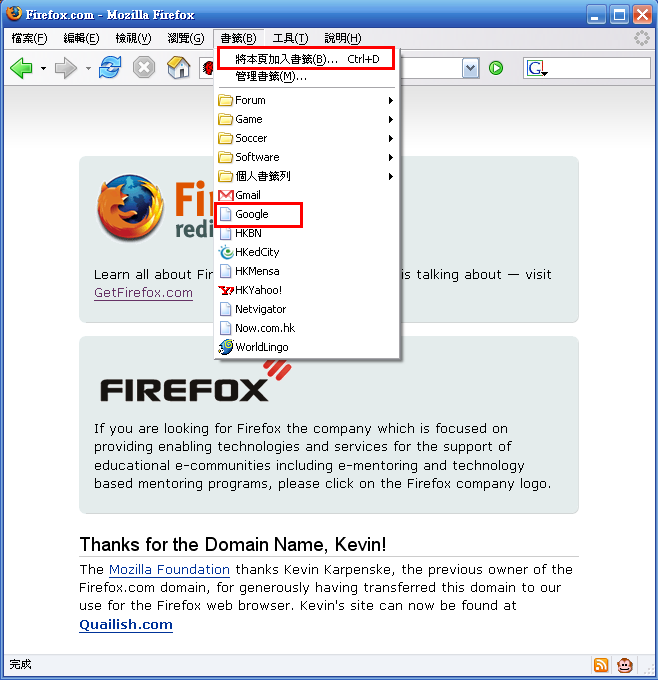Click the Software folder icon
This screenshot has height=680, width=658.
coord(226,157)
